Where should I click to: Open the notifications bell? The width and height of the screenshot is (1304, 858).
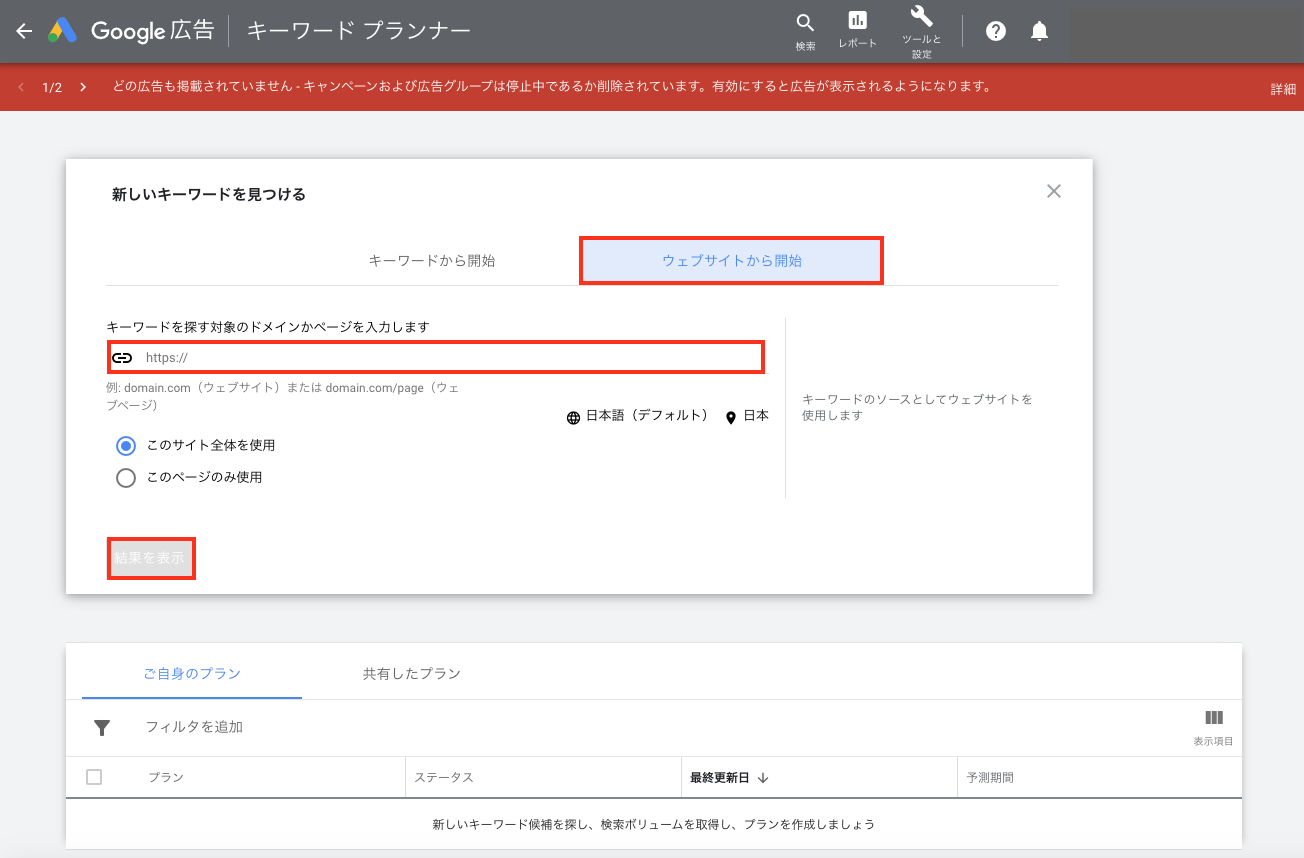point(1040,31)
